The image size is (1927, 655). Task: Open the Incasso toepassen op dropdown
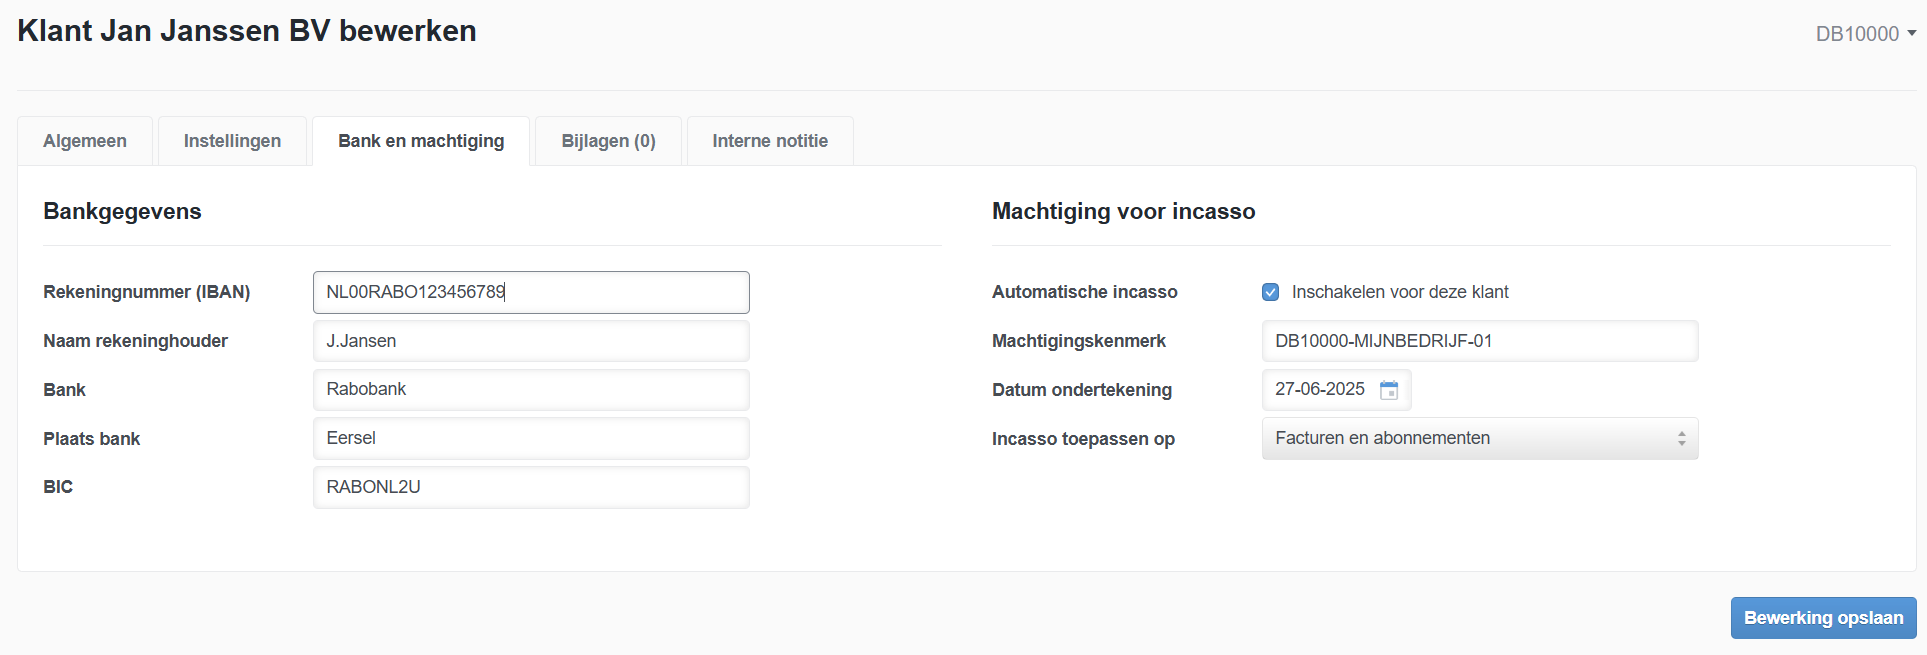pyautogui.click(x=1479, y=439)
